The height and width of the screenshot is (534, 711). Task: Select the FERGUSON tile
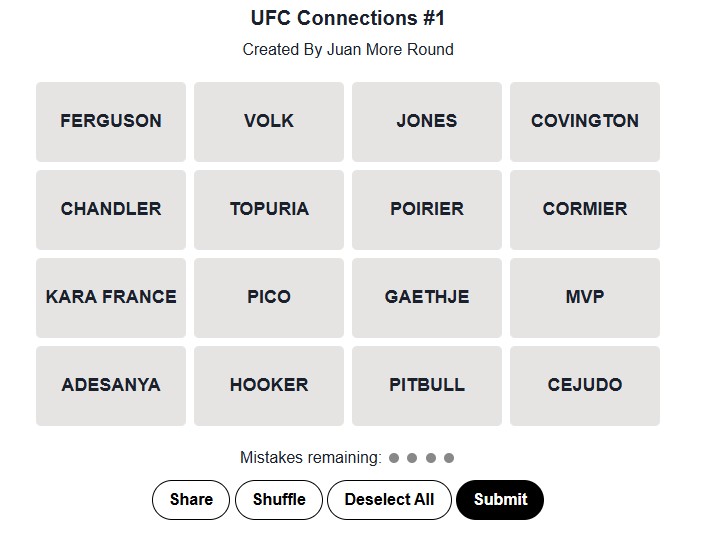[x=111, y=121]
